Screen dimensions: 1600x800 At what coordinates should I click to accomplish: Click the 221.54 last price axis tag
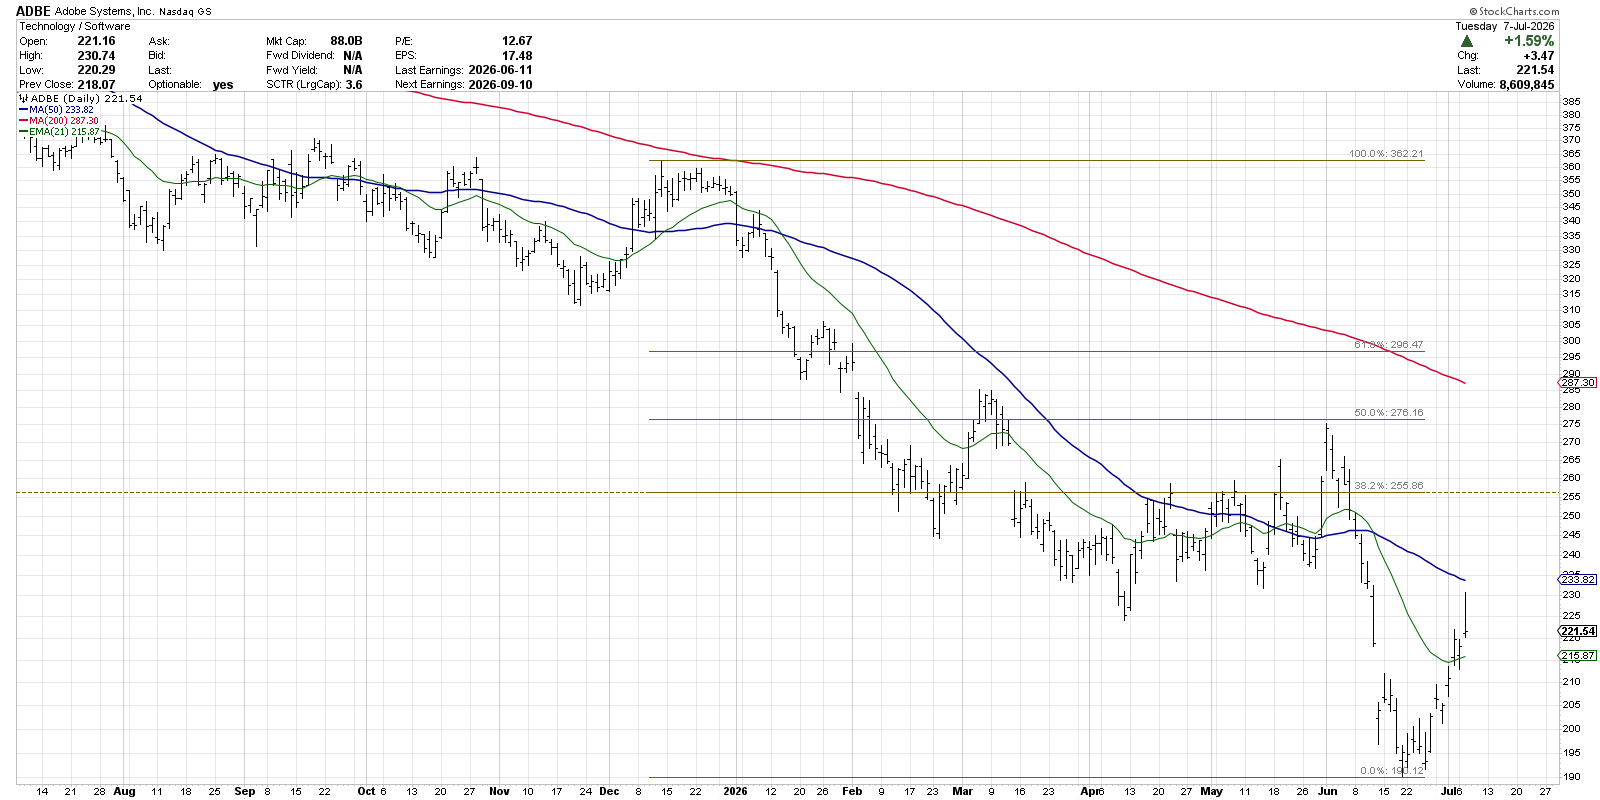tap(1578, 632)
